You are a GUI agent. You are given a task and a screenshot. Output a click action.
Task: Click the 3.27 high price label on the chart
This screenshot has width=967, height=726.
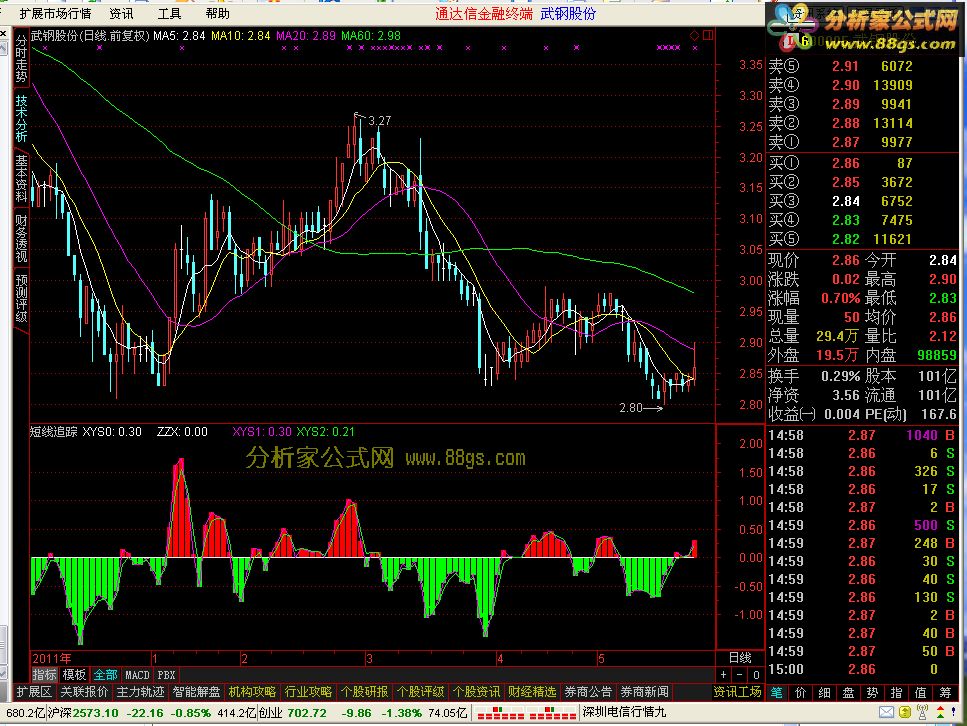tap(380, 120)
